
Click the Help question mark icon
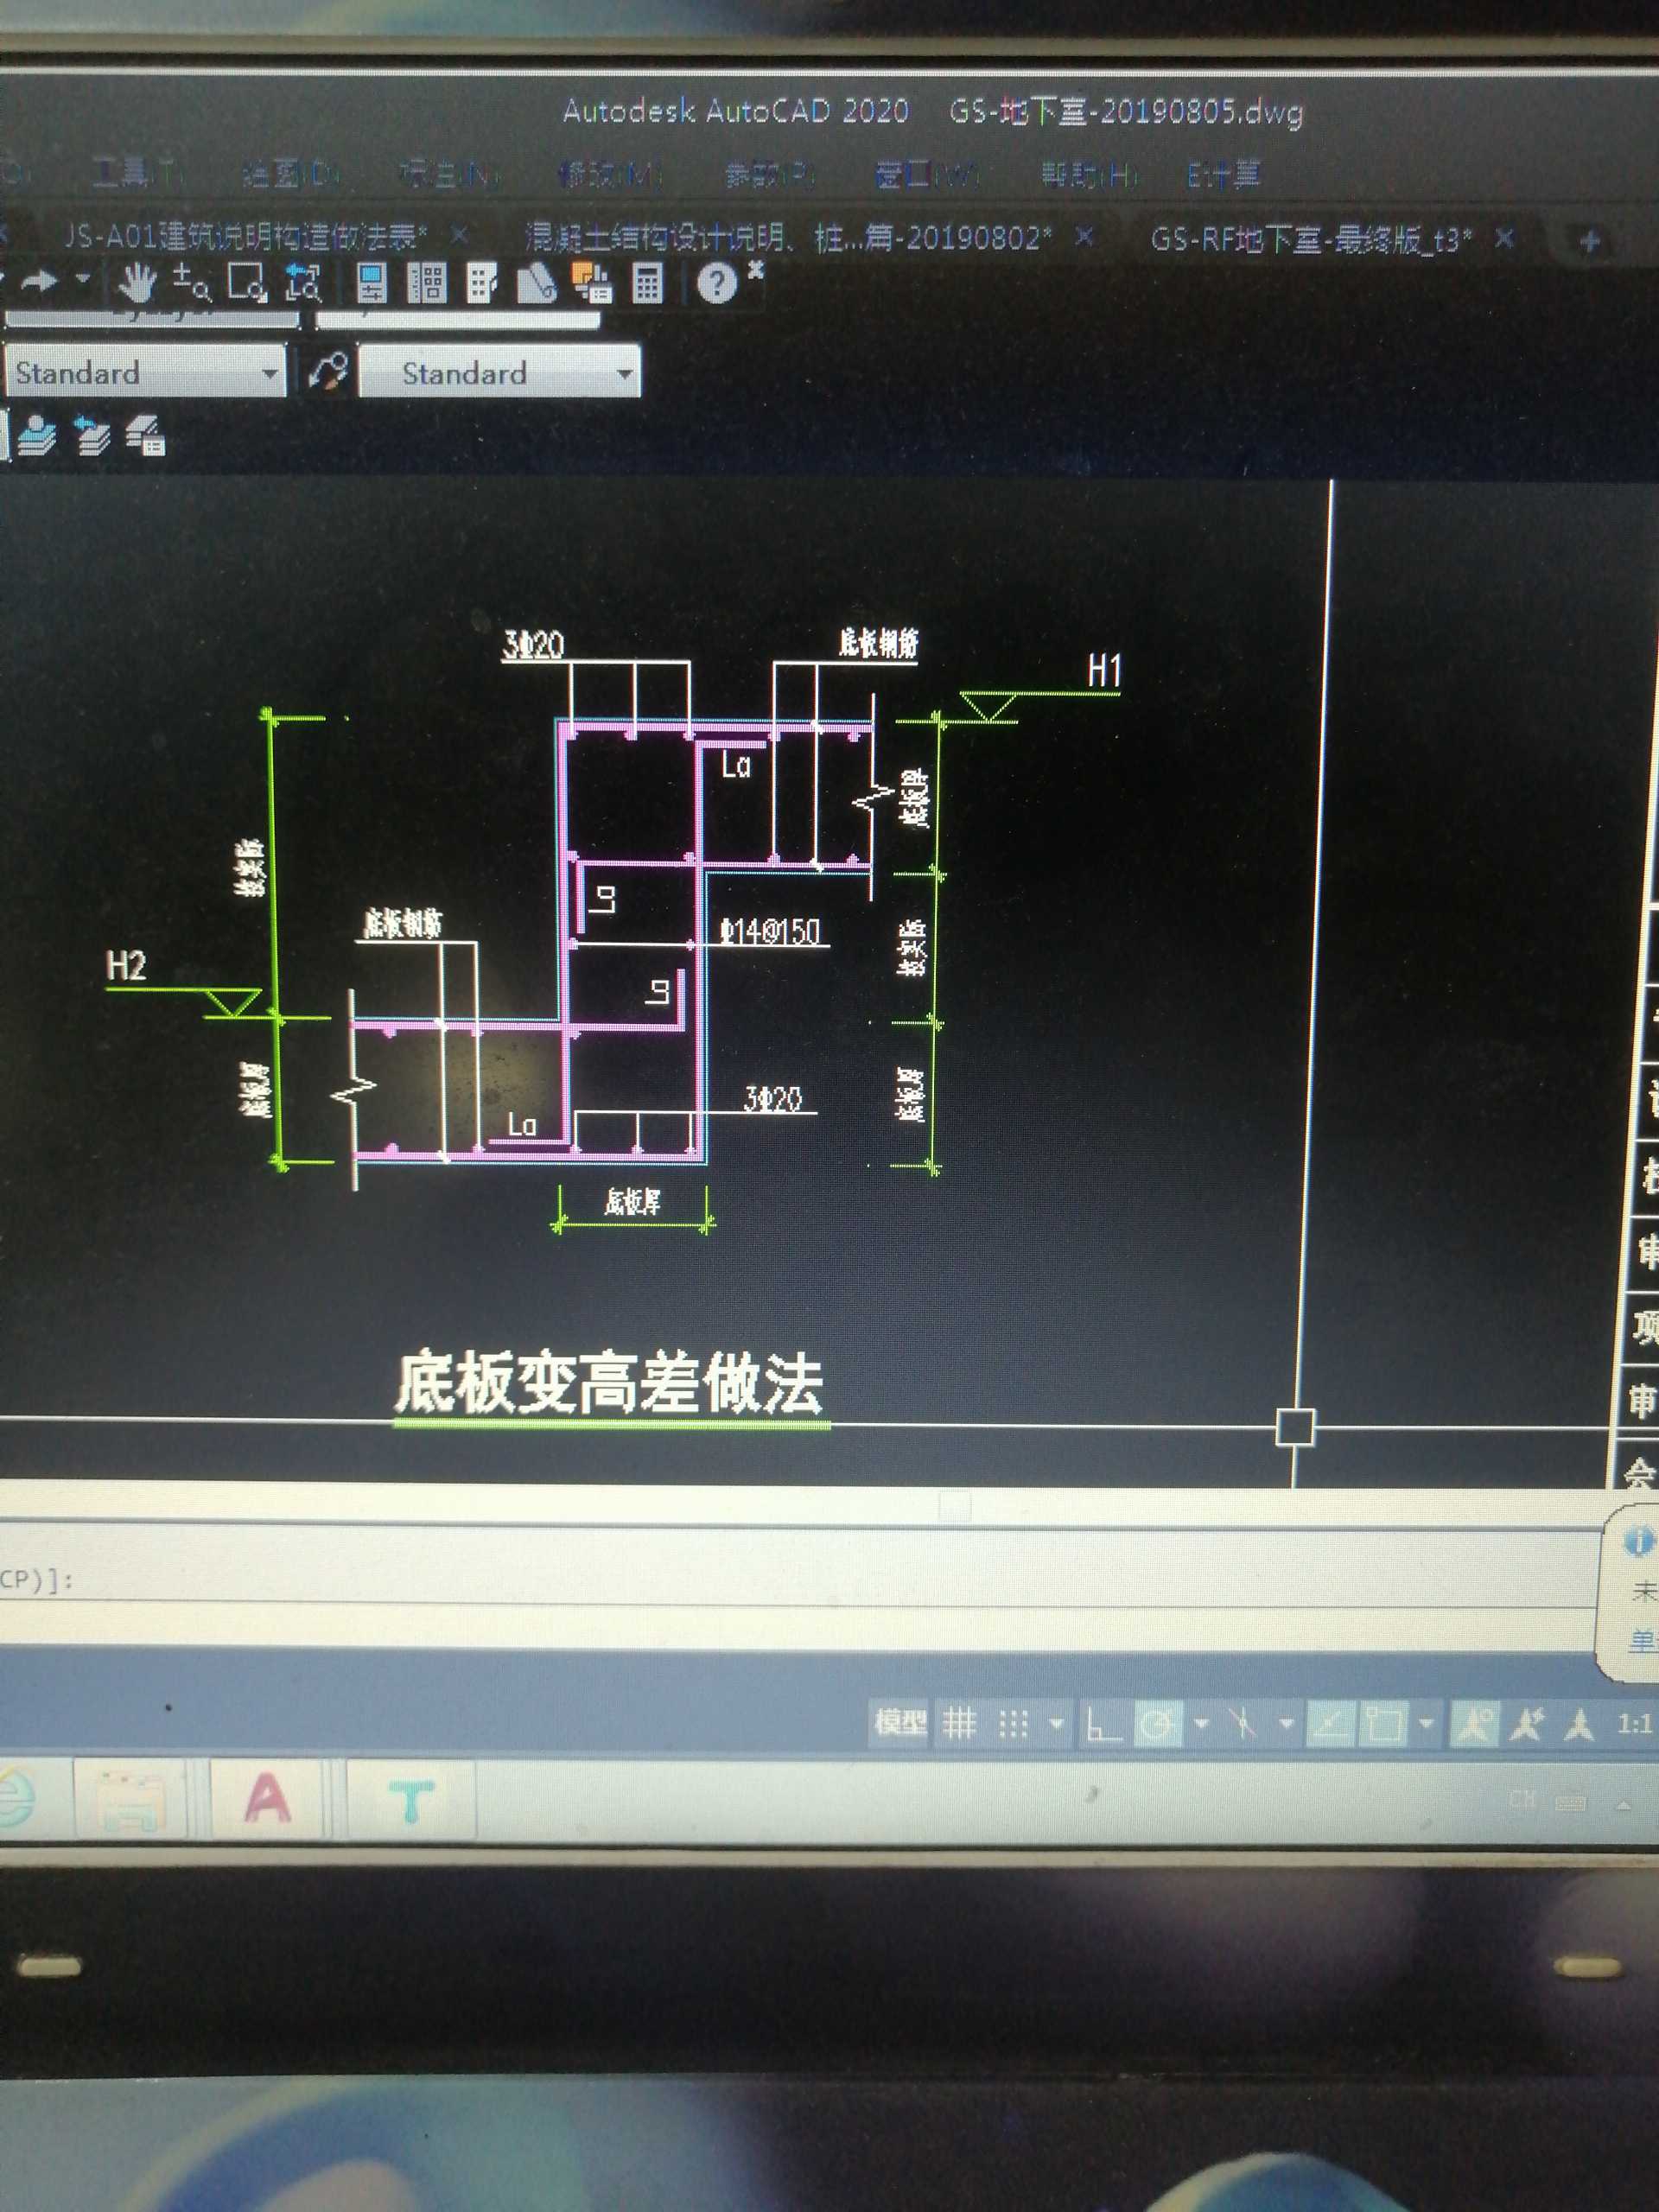(716, 284)
